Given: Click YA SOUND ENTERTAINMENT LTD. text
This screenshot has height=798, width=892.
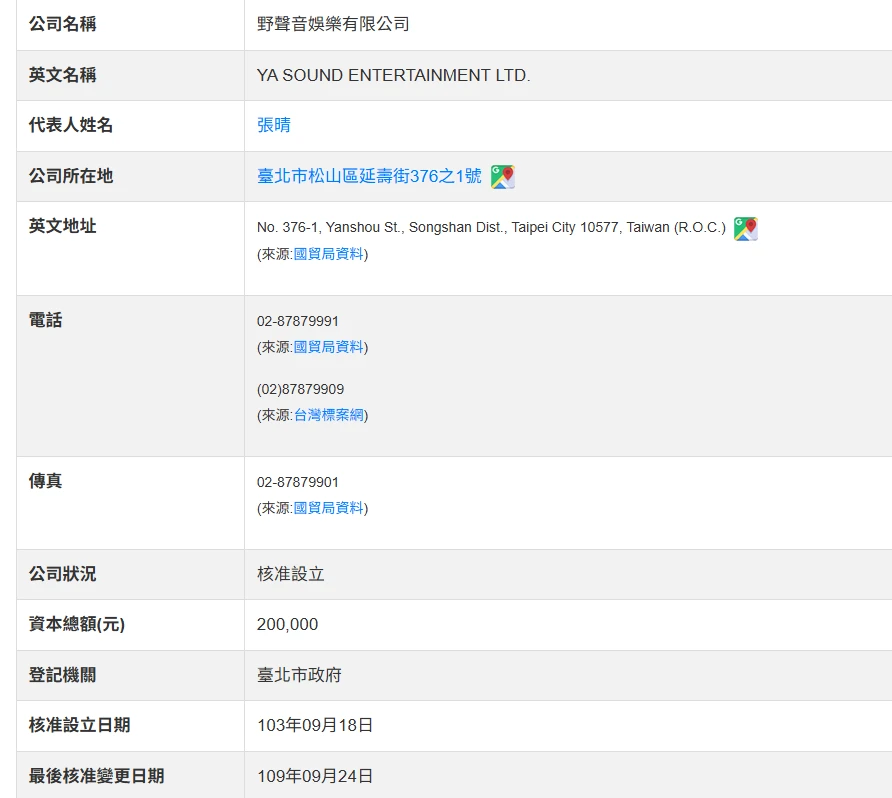Looking at the screenshot, I should [x=393, y=75].
